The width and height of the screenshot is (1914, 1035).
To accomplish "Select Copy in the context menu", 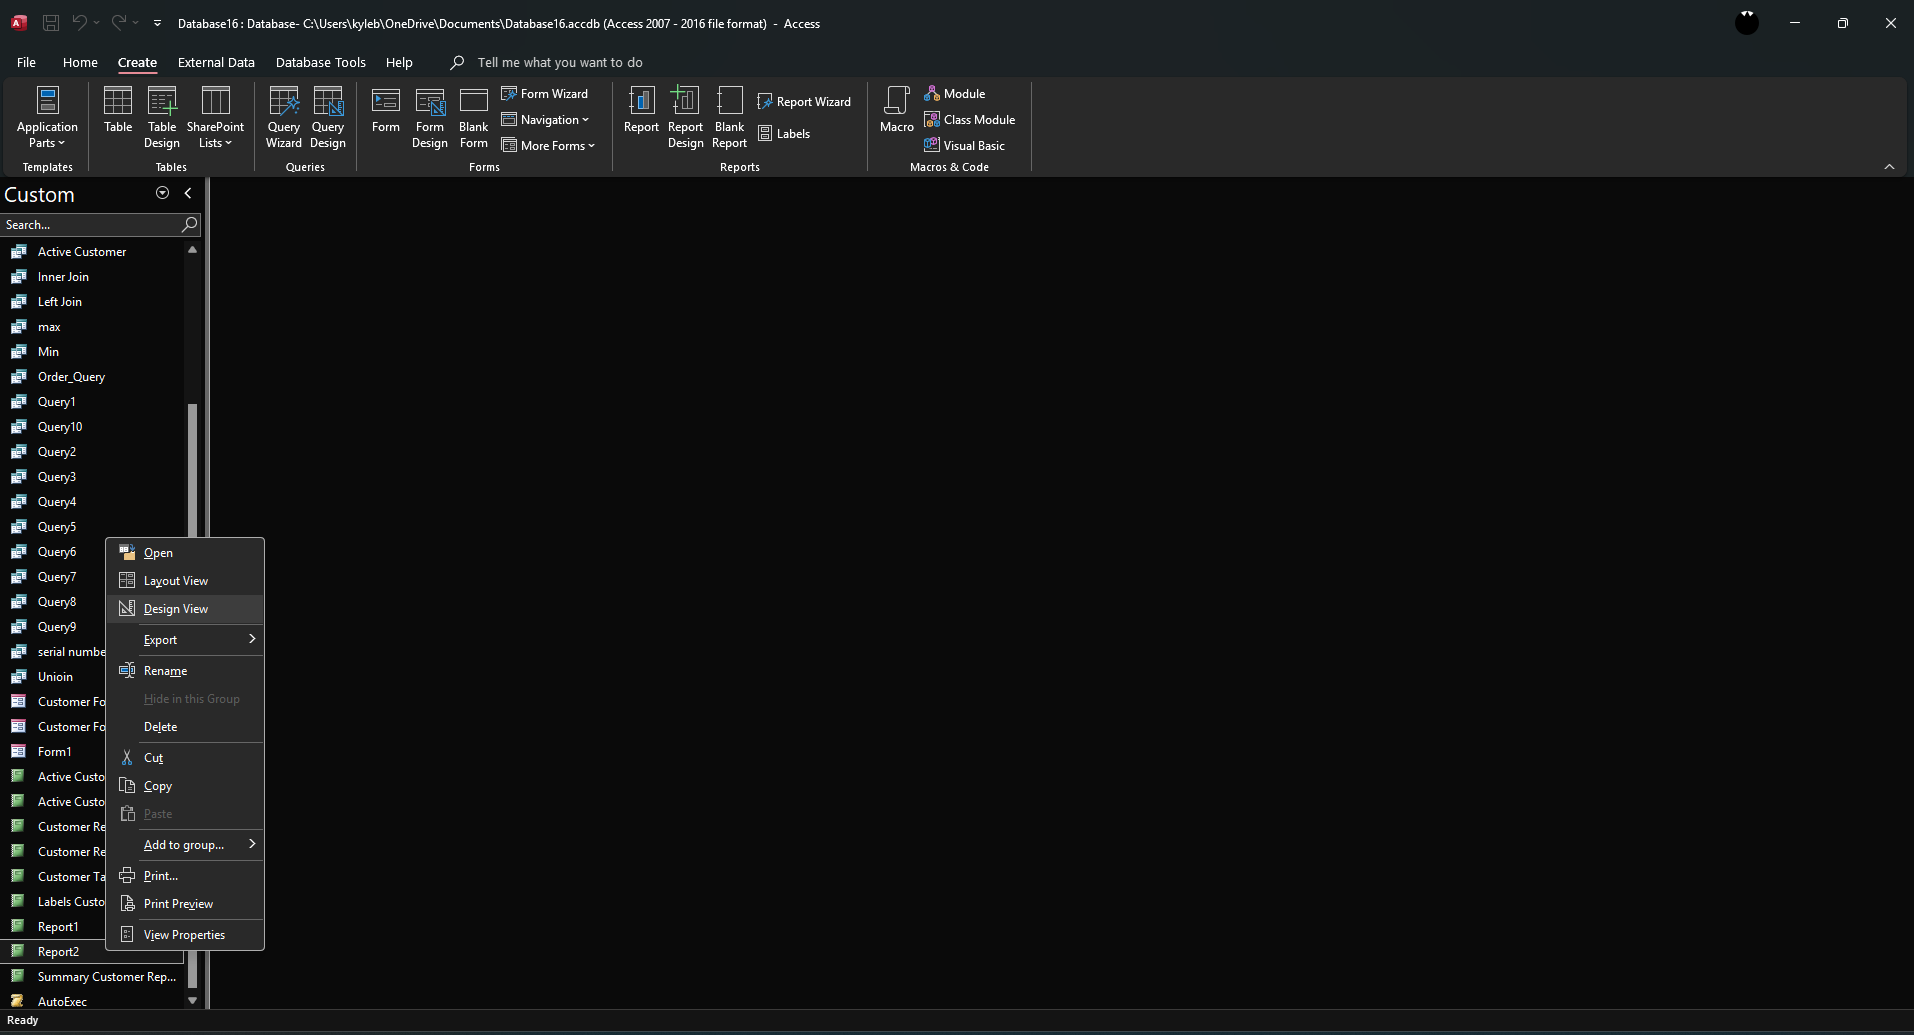I will click(185, 786).
